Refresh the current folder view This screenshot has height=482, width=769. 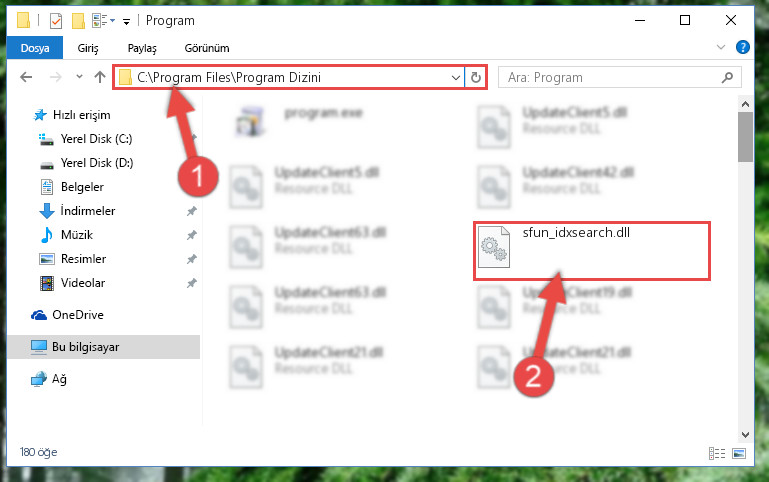point(476,77)
